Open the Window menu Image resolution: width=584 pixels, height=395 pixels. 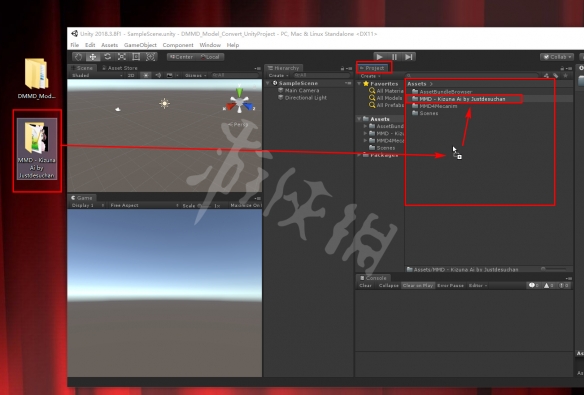(x=210, y=45)
